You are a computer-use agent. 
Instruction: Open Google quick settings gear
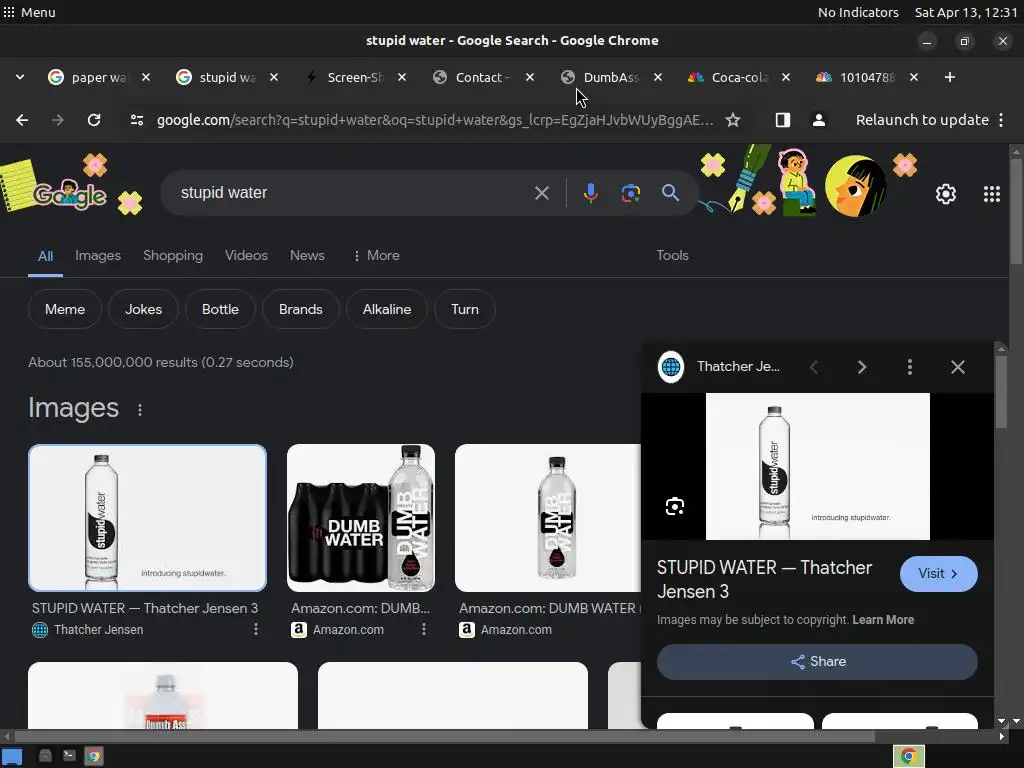(946, 194)
